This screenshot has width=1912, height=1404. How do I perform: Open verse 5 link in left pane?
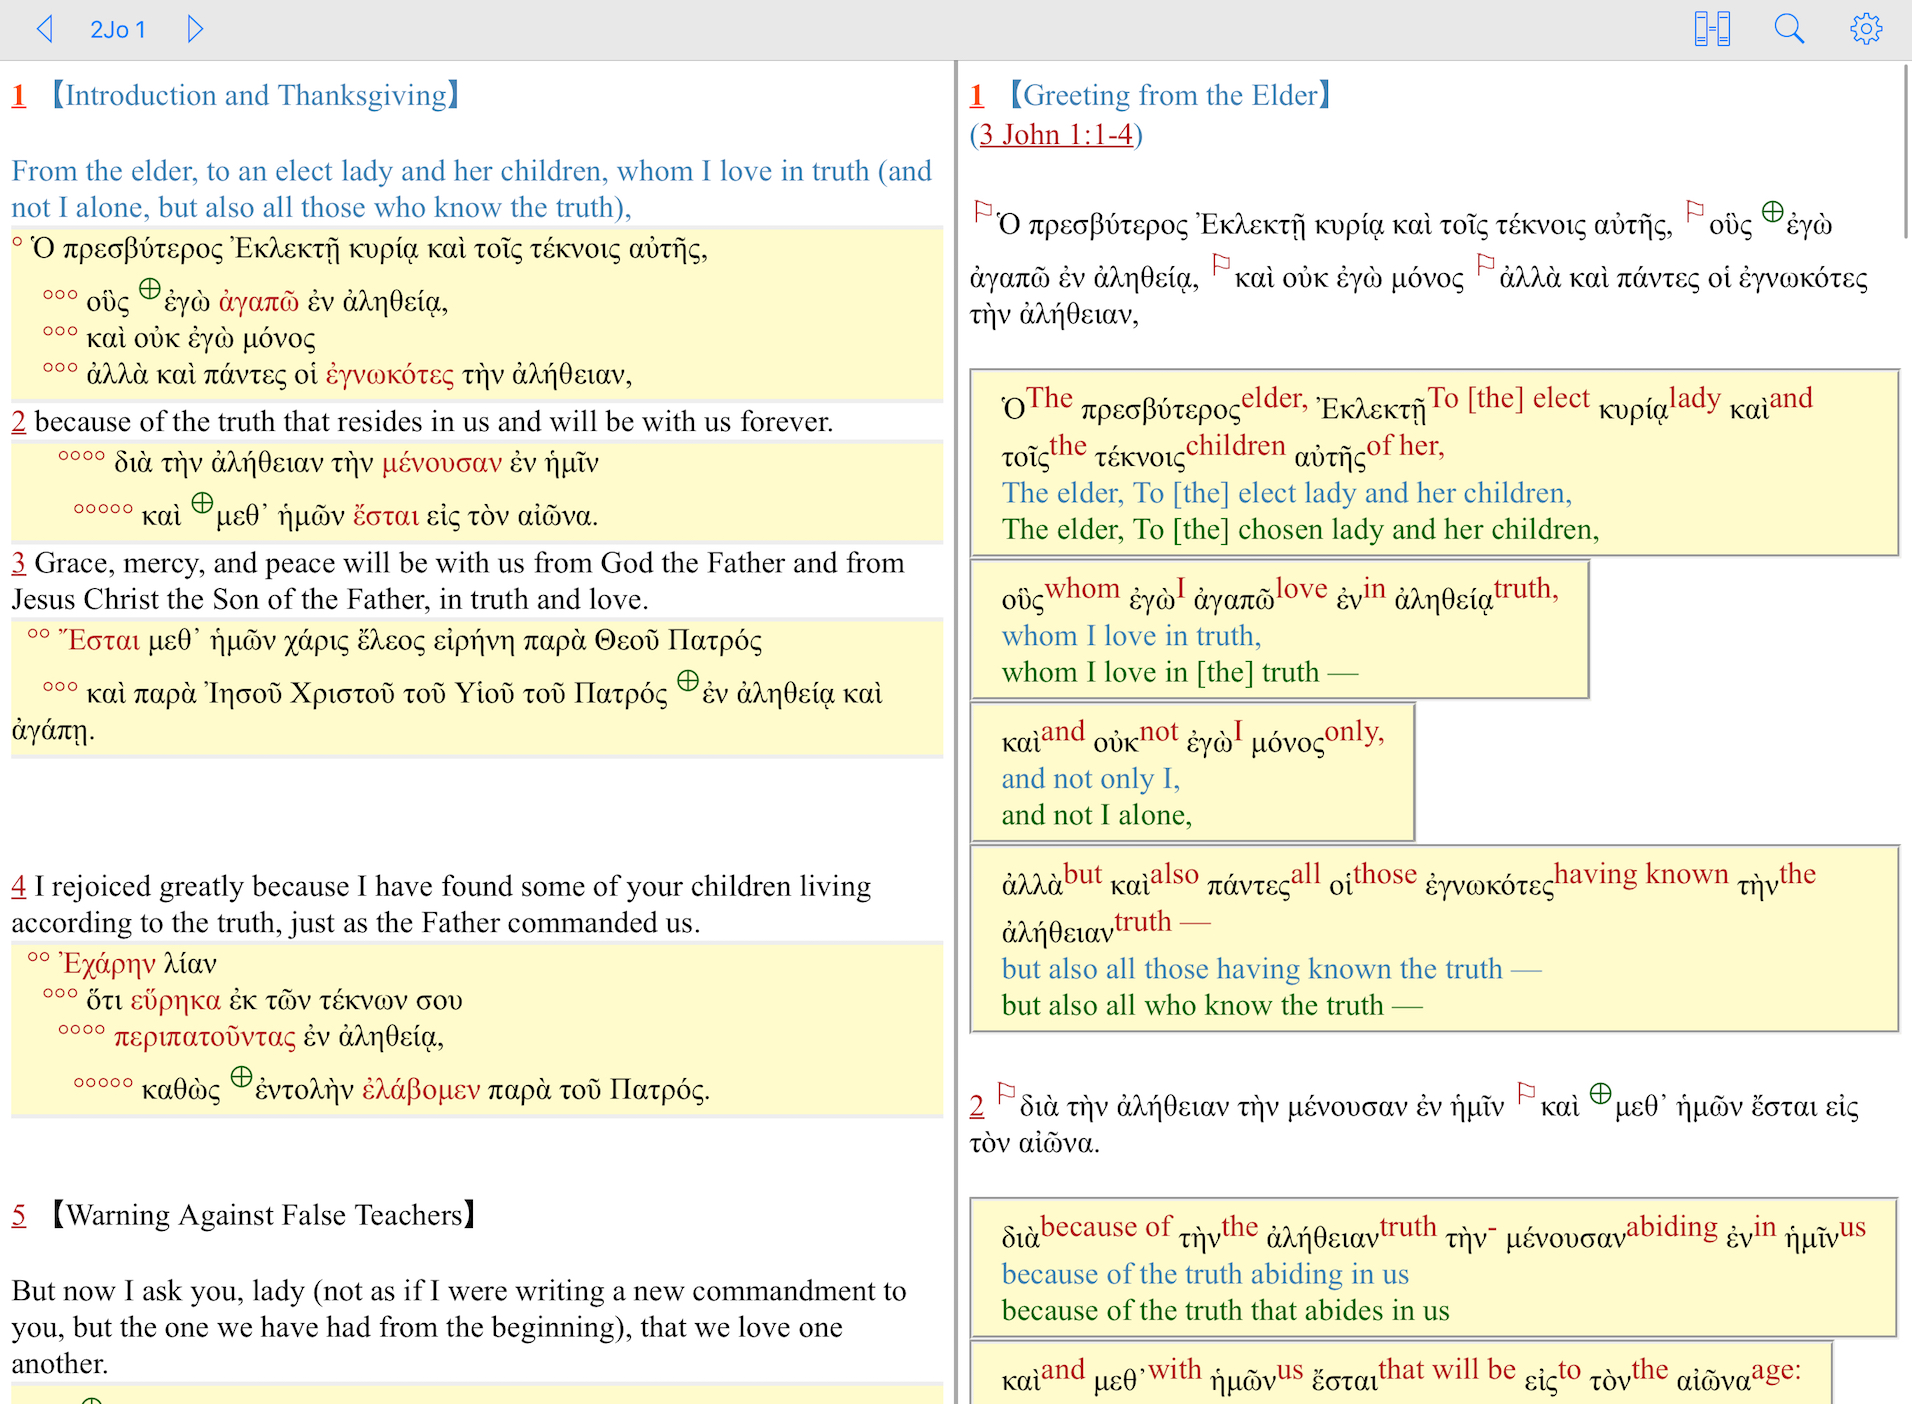(19, 1215)
